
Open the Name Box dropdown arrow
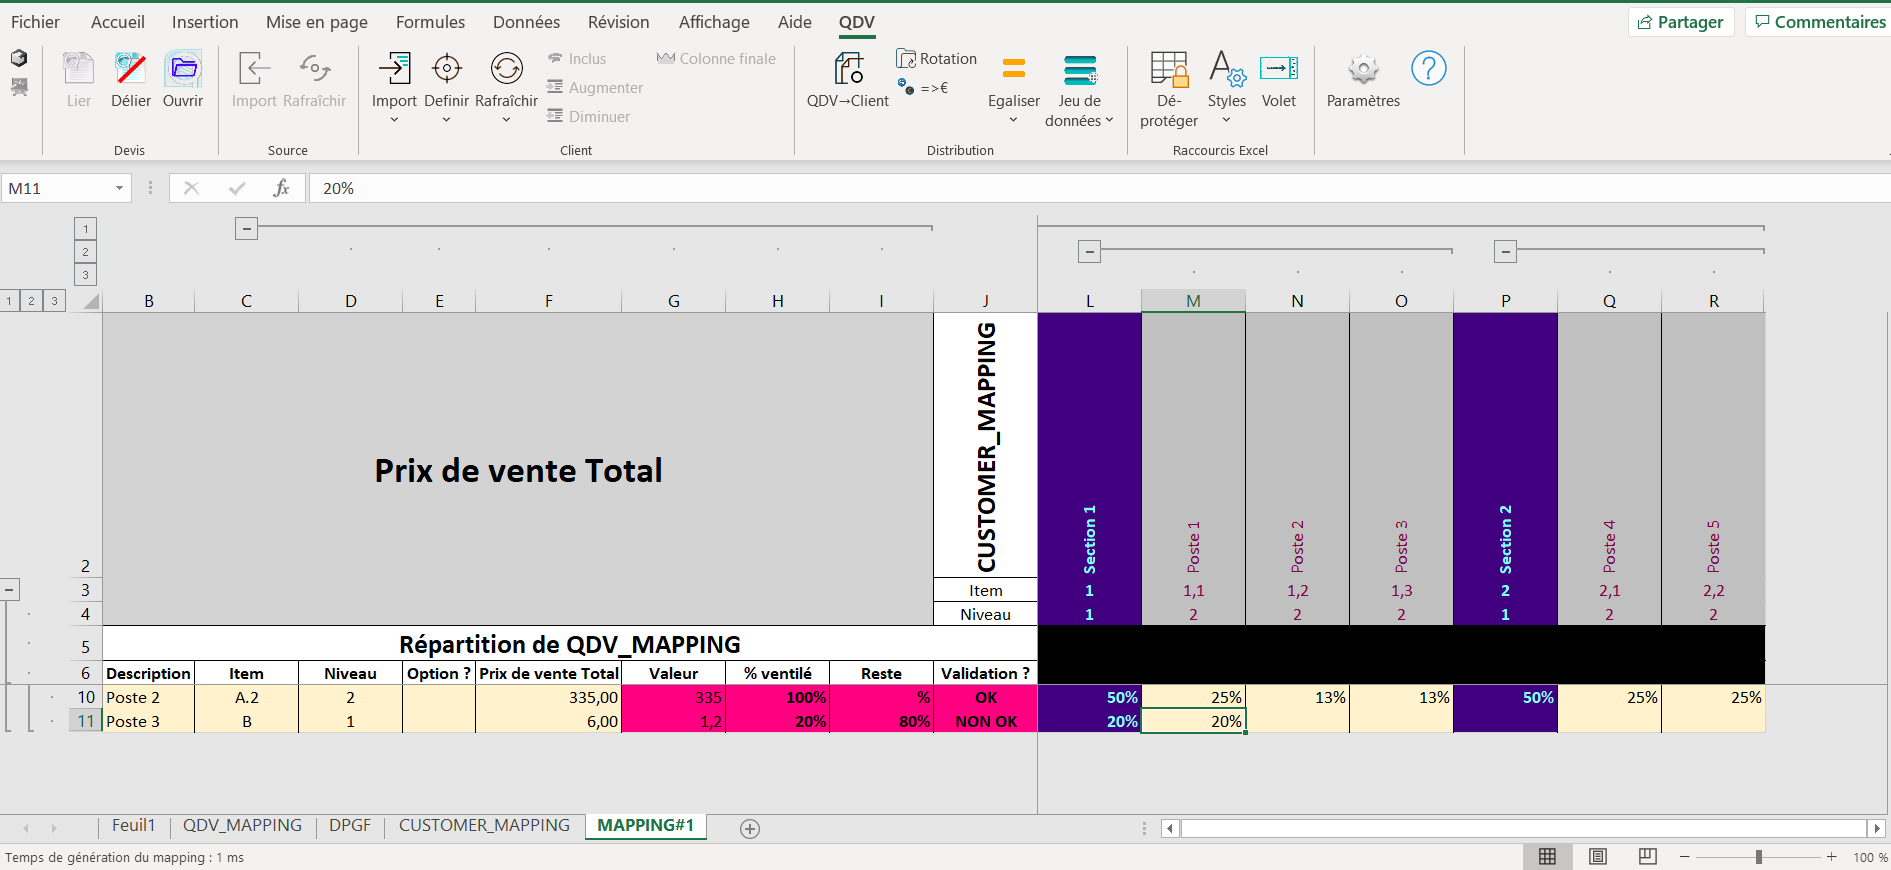pyautogui.click(x=119, y=188)
